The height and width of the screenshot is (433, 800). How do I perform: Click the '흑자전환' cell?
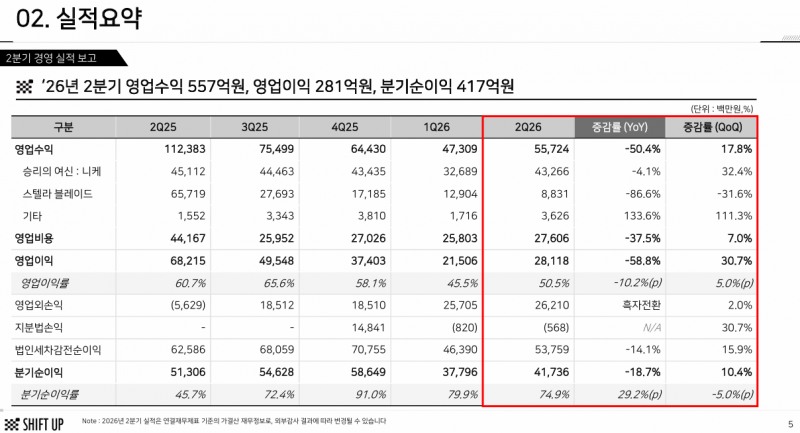(x=642, y=305)
